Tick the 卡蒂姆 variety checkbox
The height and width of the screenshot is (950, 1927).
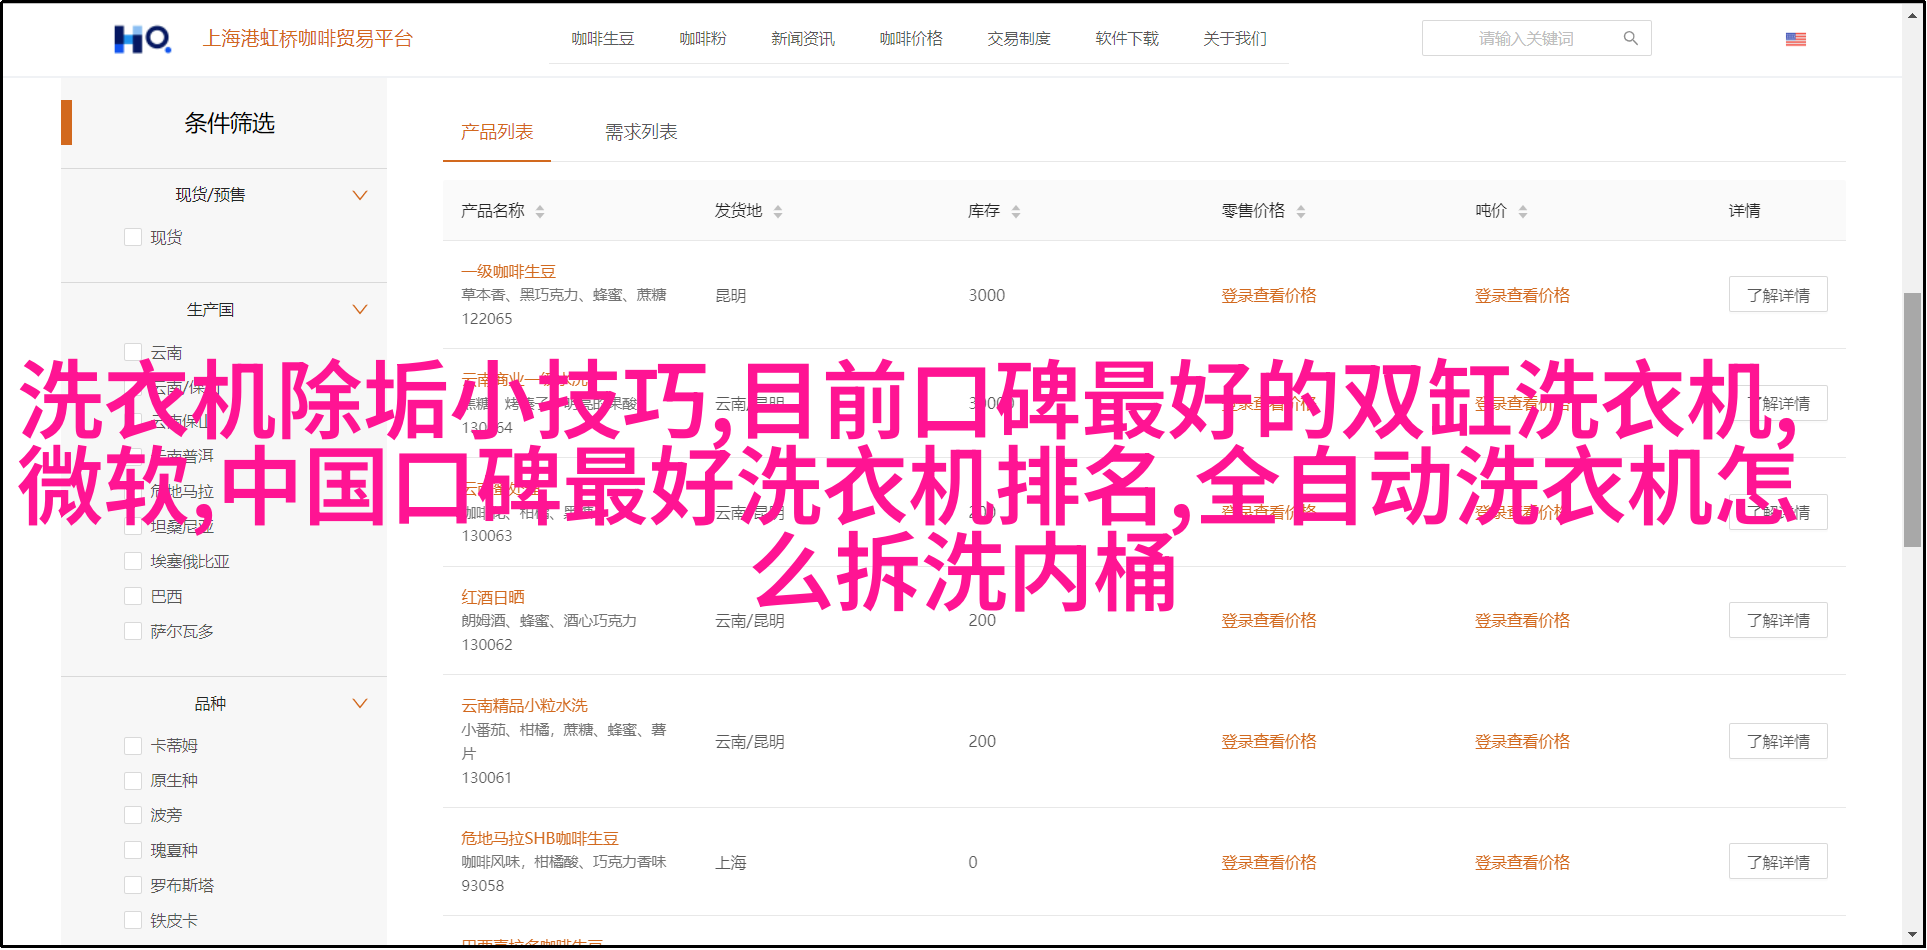tap(133, 746)
